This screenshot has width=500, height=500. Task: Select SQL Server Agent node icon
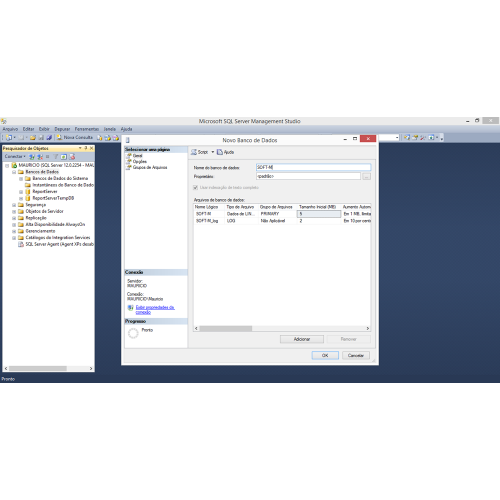[x=21, y=244]
